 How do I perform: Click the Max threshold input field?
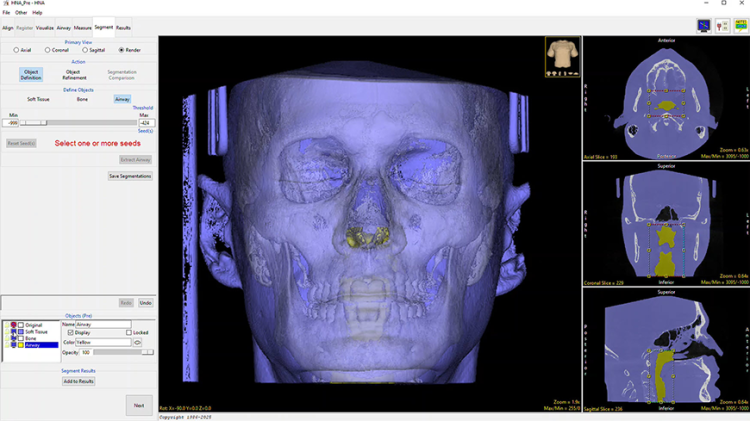[x=144, y=123]
